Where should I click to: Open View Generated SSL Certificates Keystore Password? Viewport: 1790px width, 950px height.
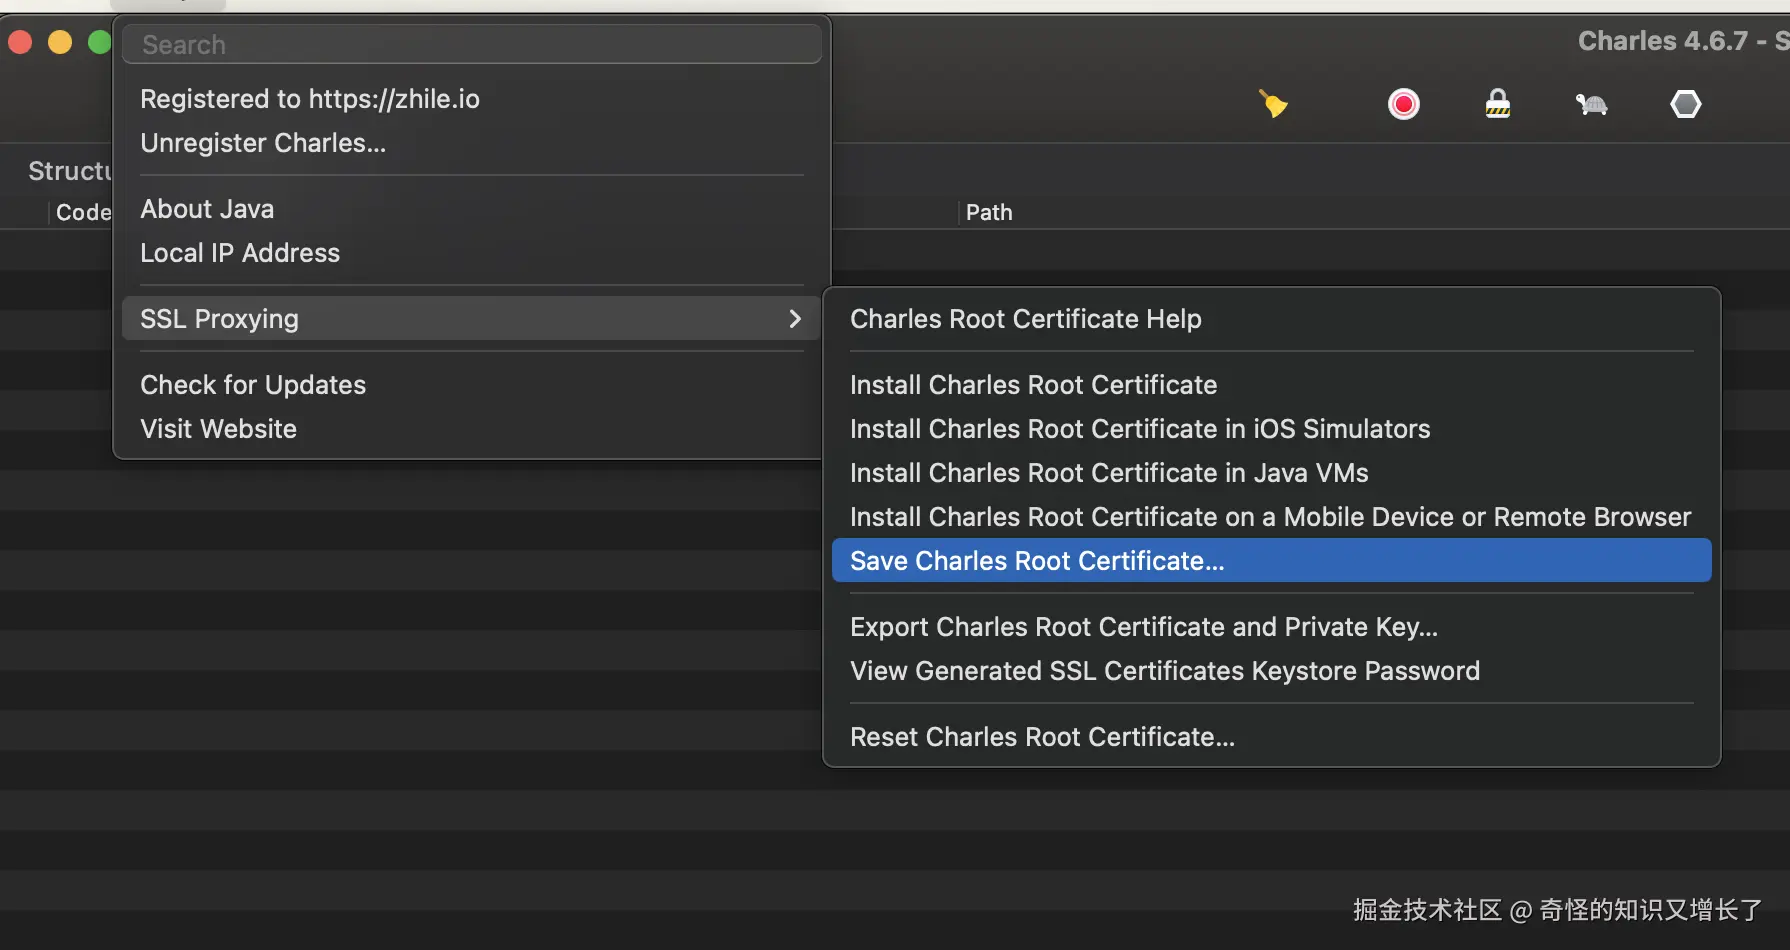pyautogui.click(x=1164, y=671)
